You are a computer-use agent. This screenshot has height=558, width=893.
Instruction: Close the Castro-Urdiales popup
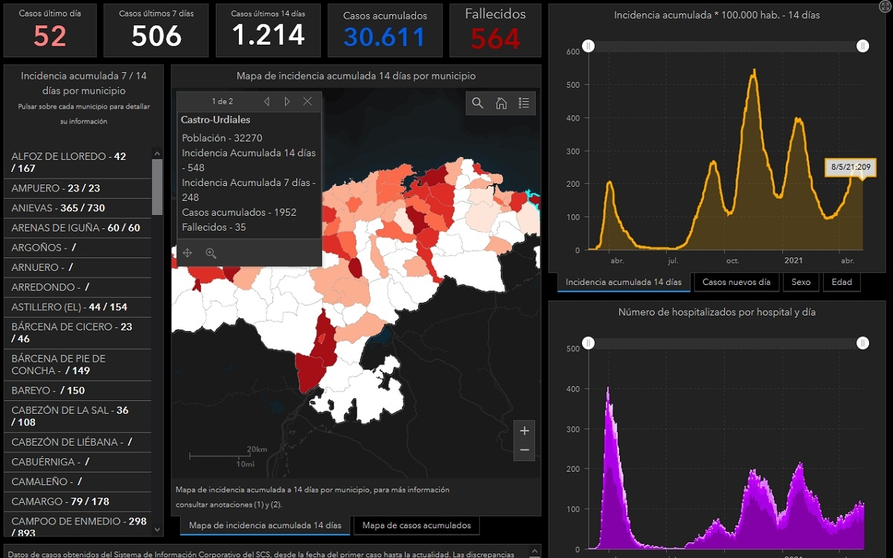308,101
